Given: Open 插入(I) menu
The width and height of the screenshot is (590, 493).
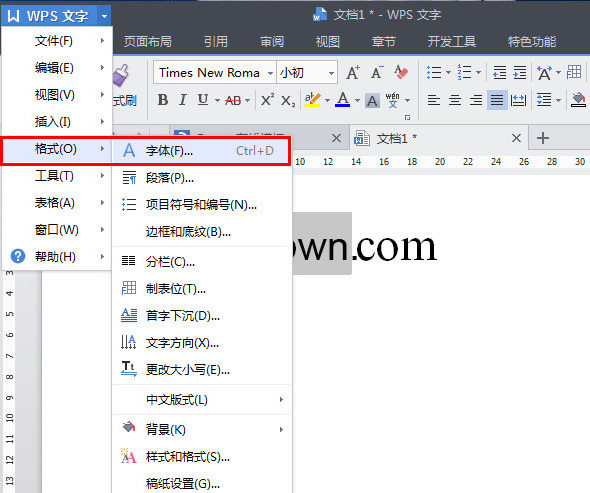Looking at the screenshot, I should pyautogui.click(x=57, y=122).
